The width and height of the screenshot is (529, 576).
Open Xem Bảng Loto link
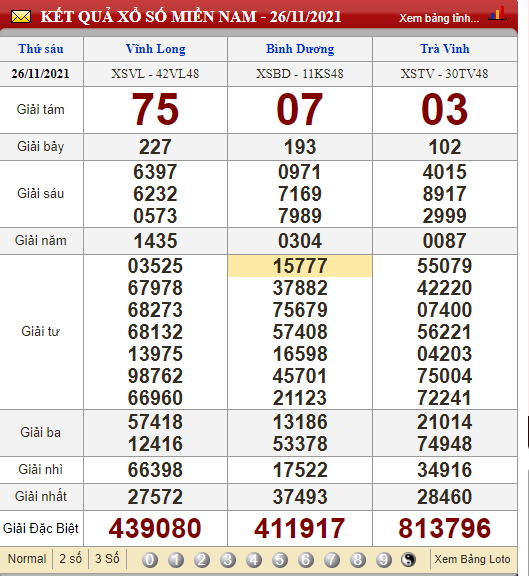[472, 559]
